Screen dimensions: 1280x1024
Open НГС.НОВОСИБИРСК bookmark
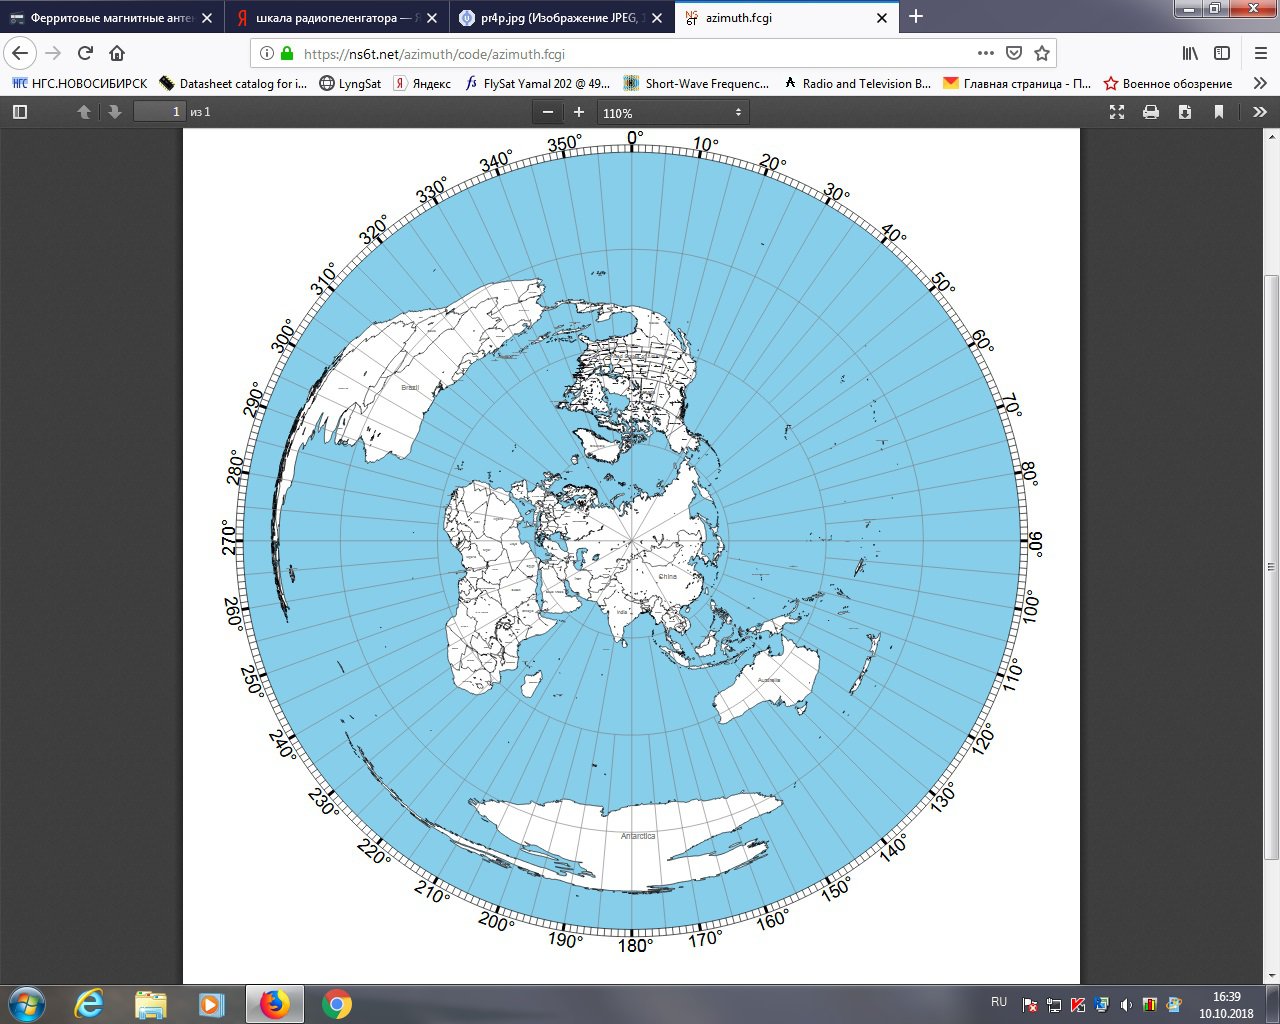(x=80, y=84)
